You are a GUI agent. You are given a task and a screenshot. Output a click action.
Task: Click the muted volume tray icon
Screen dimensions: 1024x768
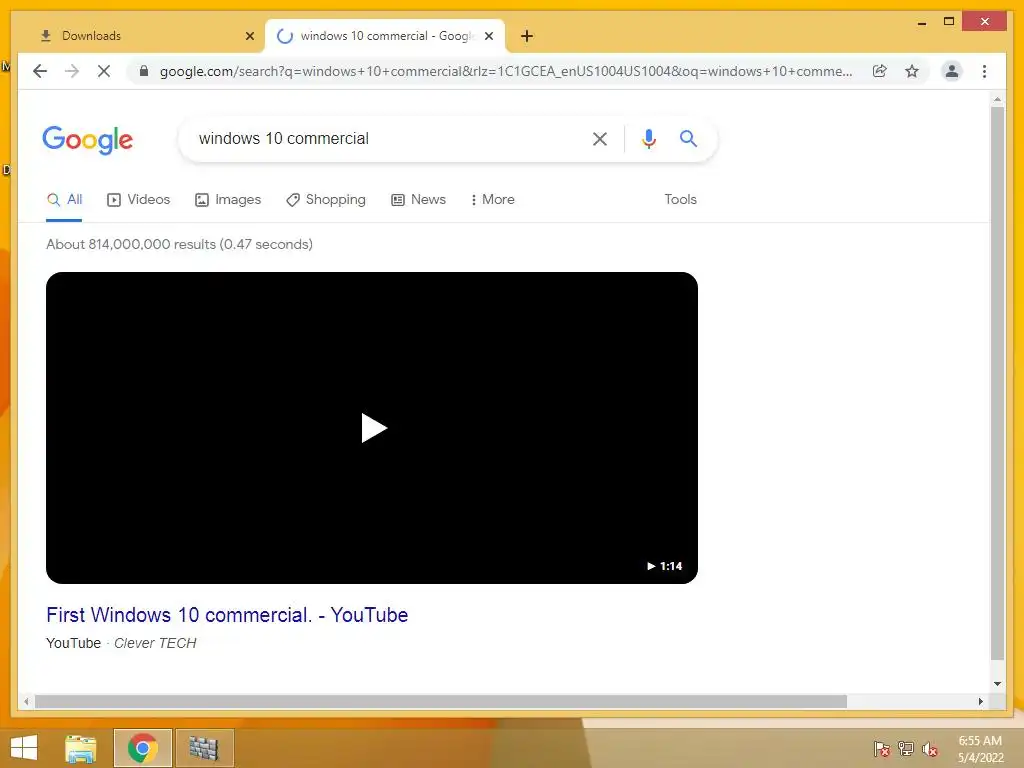(x=930, y=749)
